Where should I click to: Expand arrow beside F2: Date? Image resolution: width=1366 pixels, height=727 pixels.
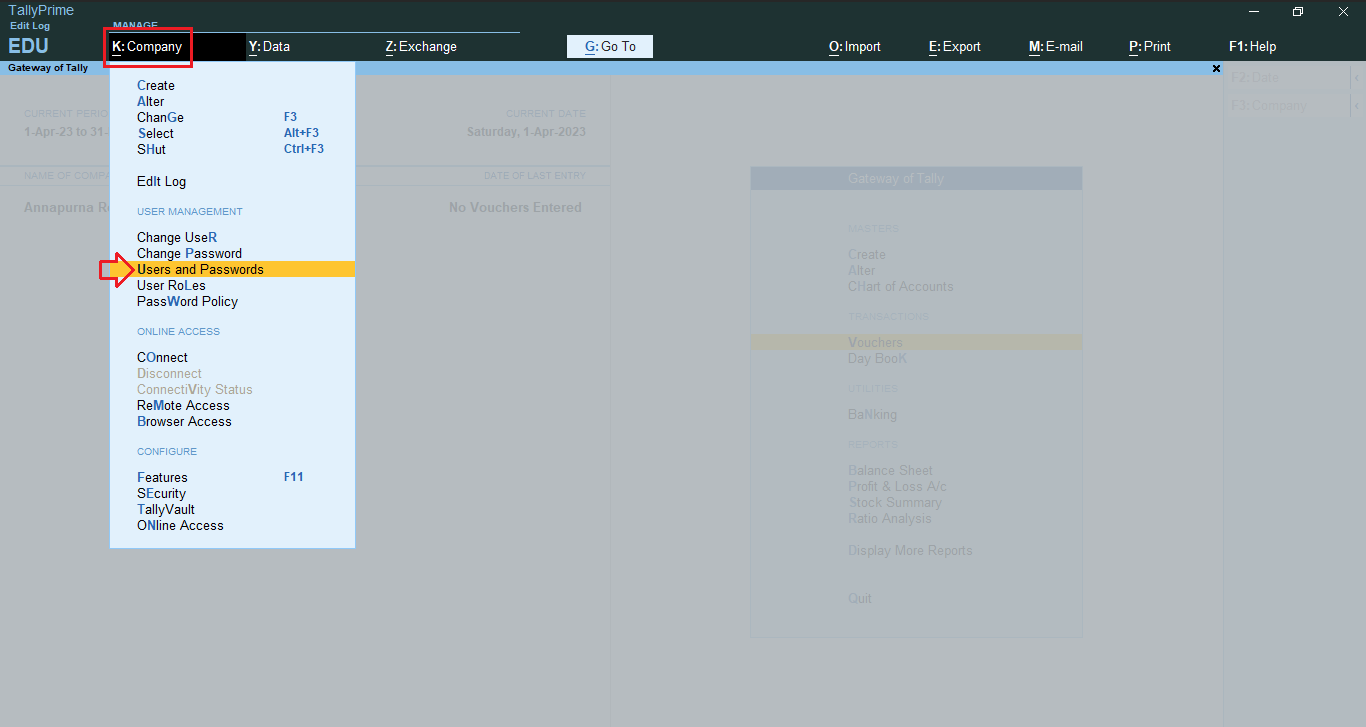(1357, 78)
